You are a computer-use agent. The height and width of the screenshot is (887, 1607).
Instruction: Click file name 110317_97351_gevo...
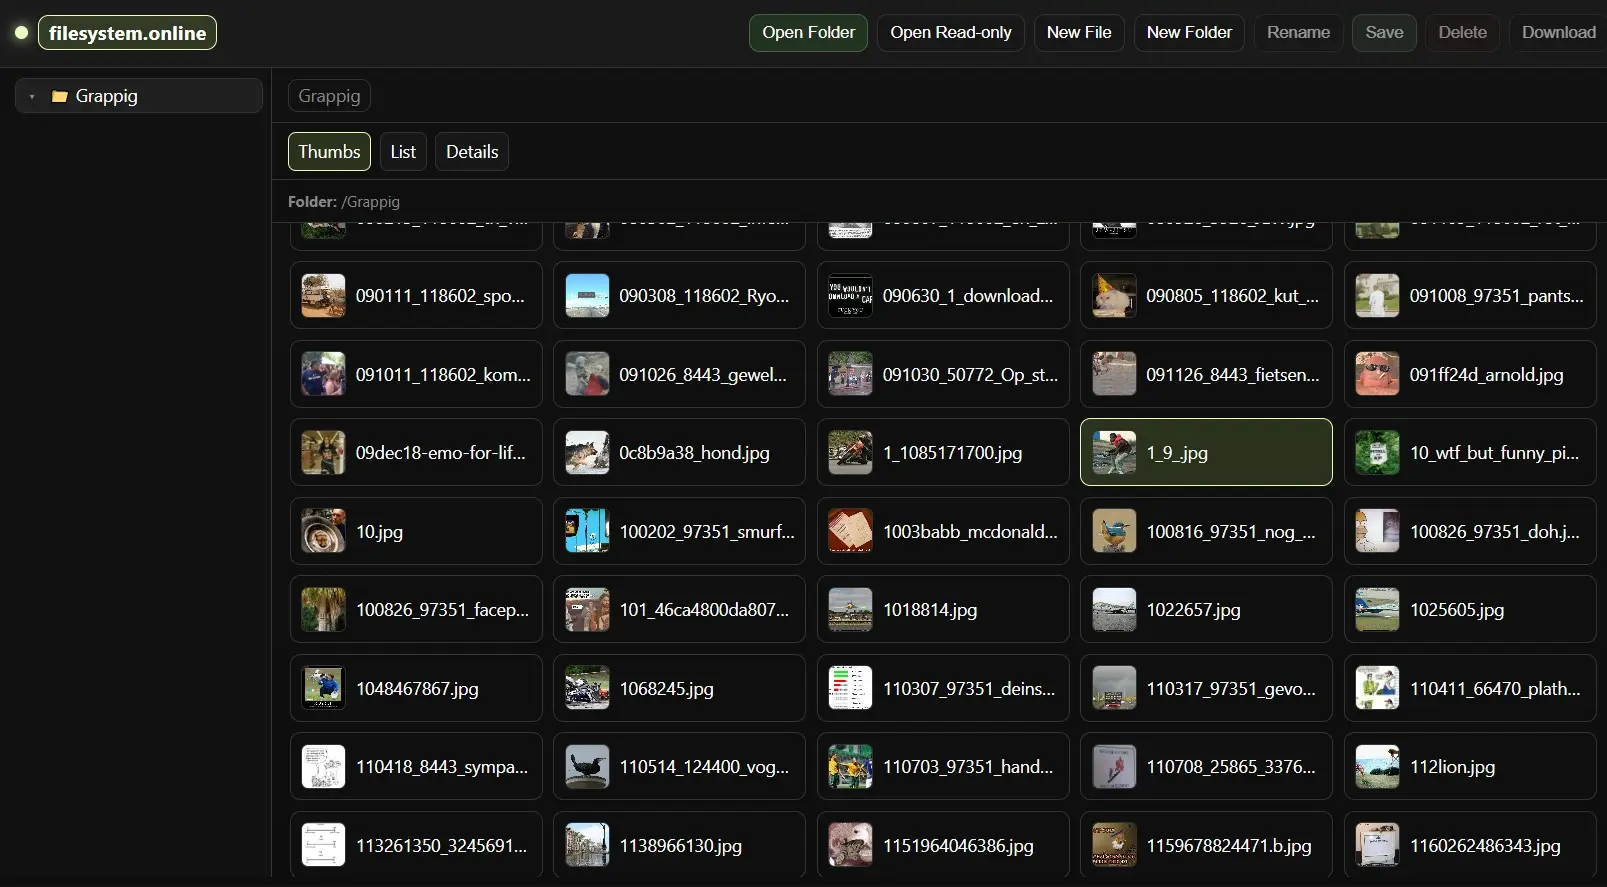(1231, 689)
